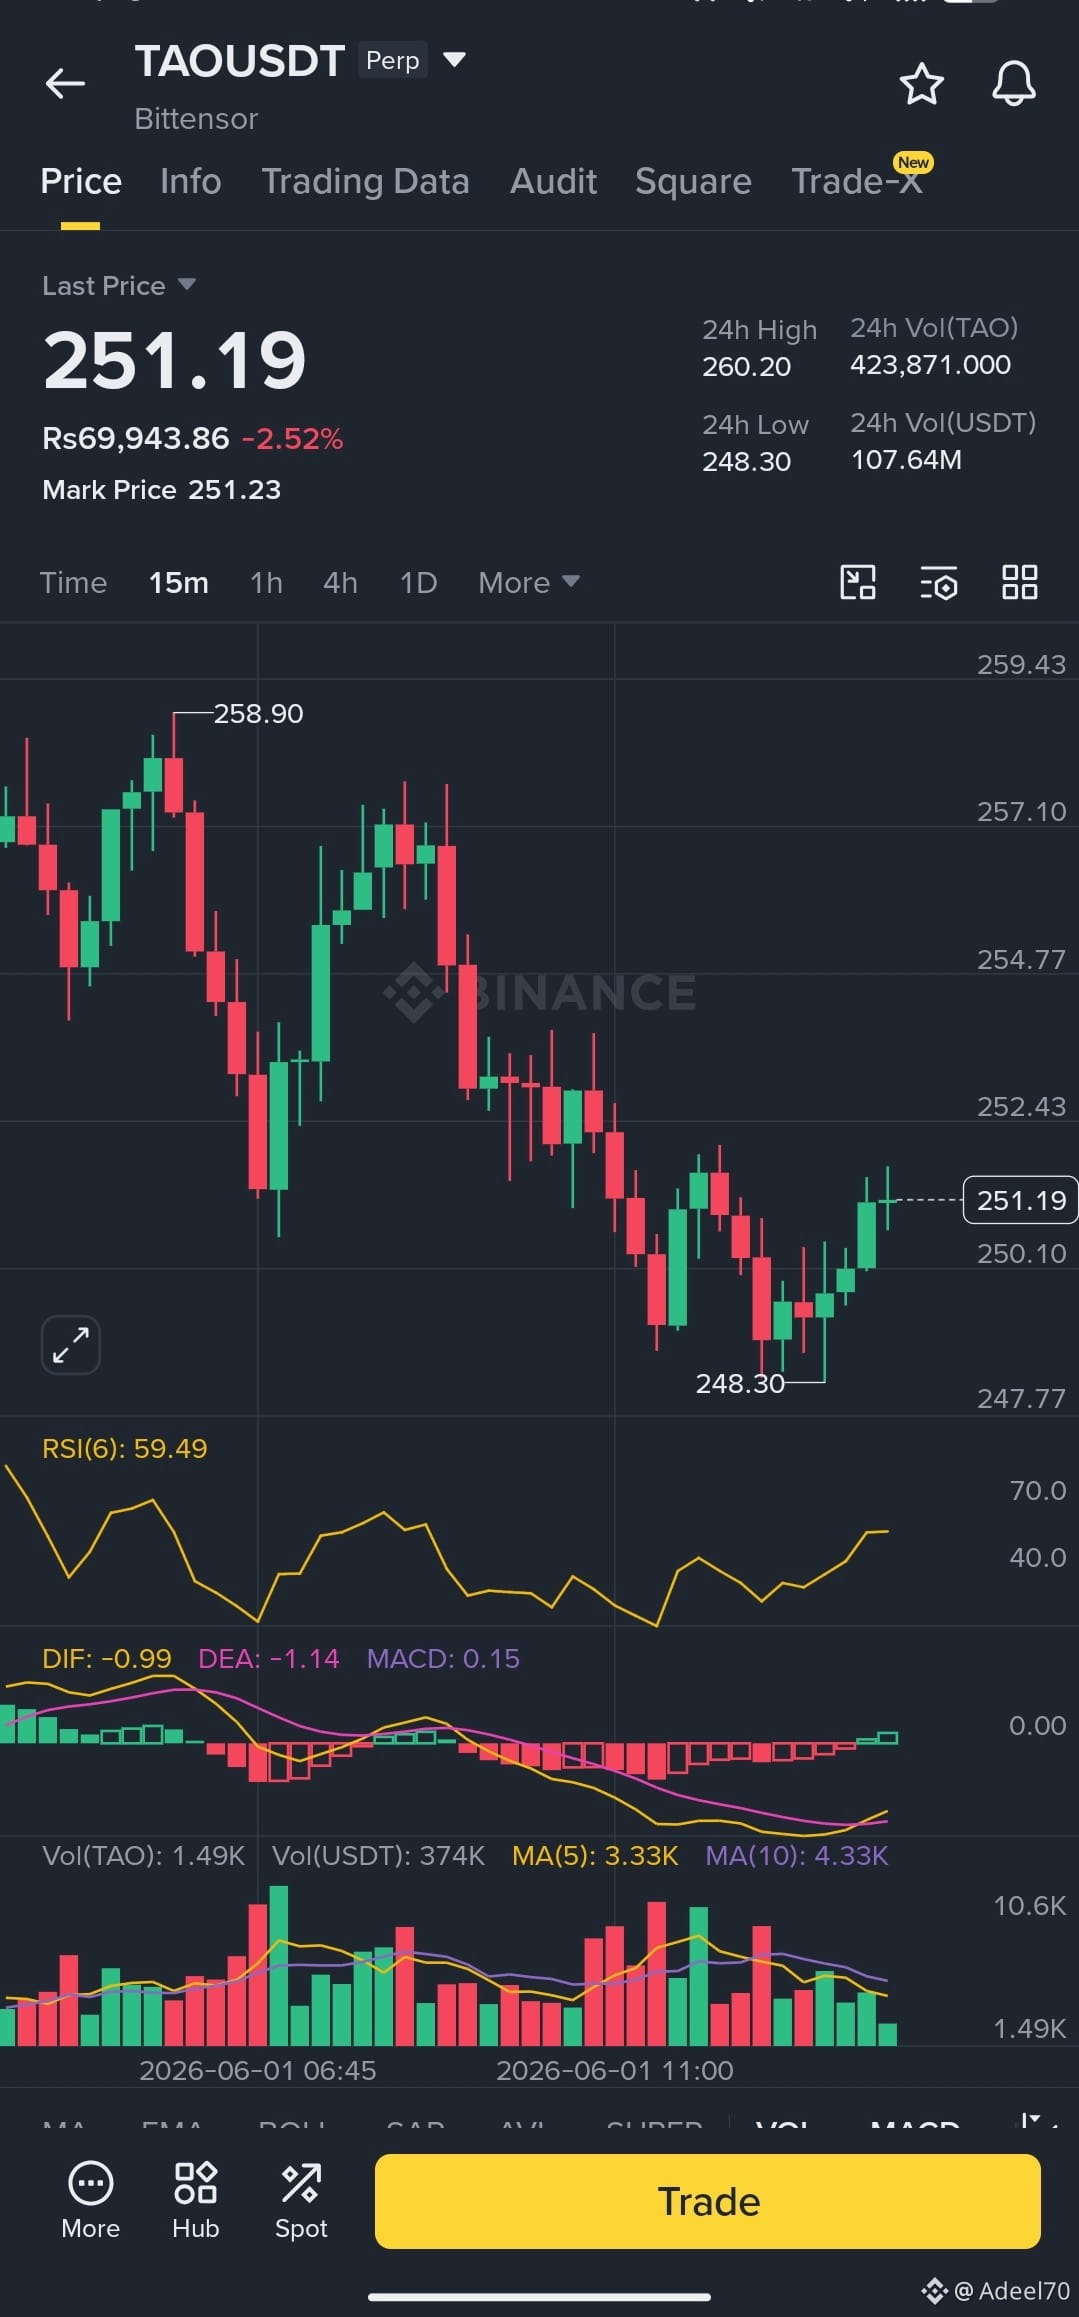Add TAOUSDT to favorites with star

tap(921, 83)
